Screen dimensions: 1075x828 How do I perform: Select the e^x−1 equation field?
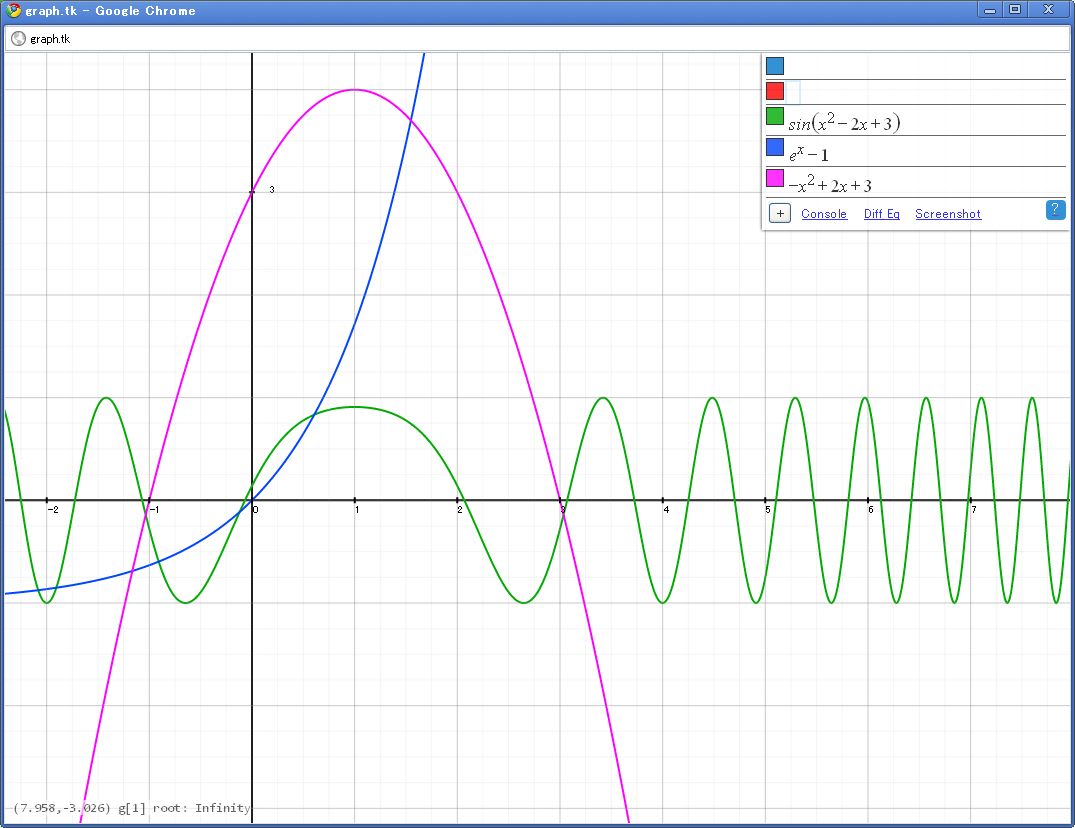(x=809, y=154)
